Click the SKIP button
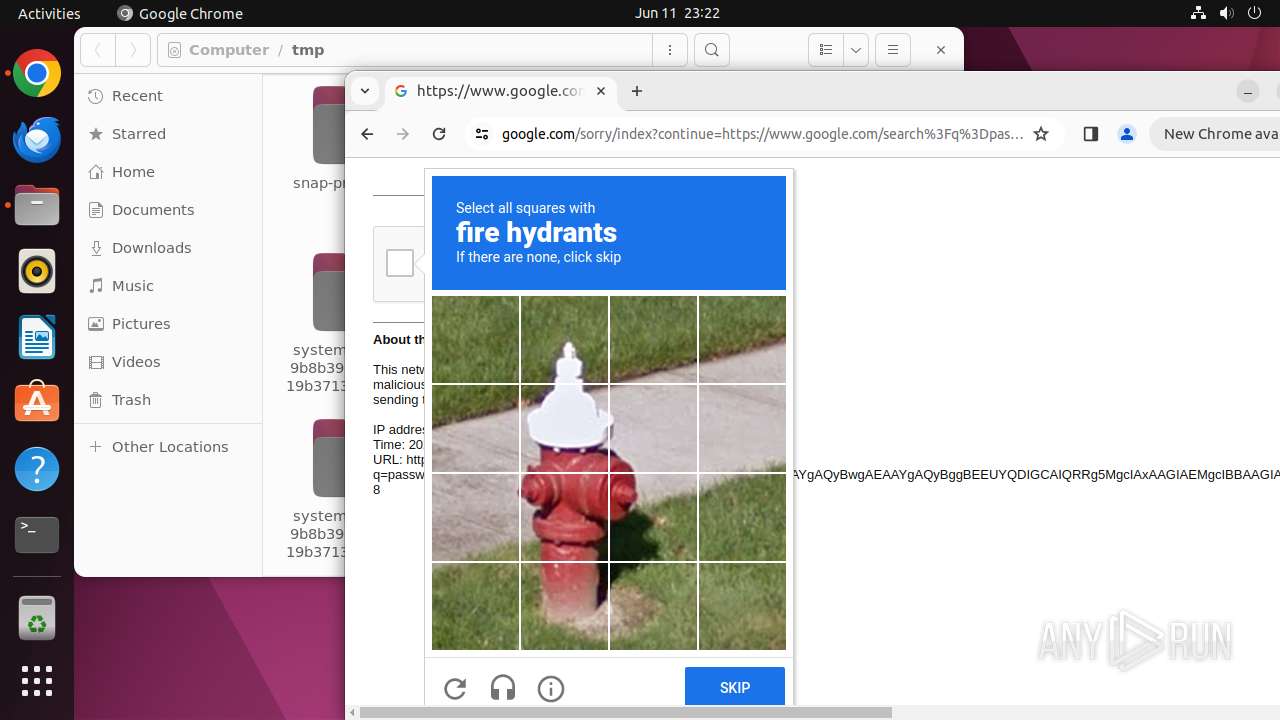The height and width of the screenshot is (720, 1280). pyautogui.click(x=735, y=687)
